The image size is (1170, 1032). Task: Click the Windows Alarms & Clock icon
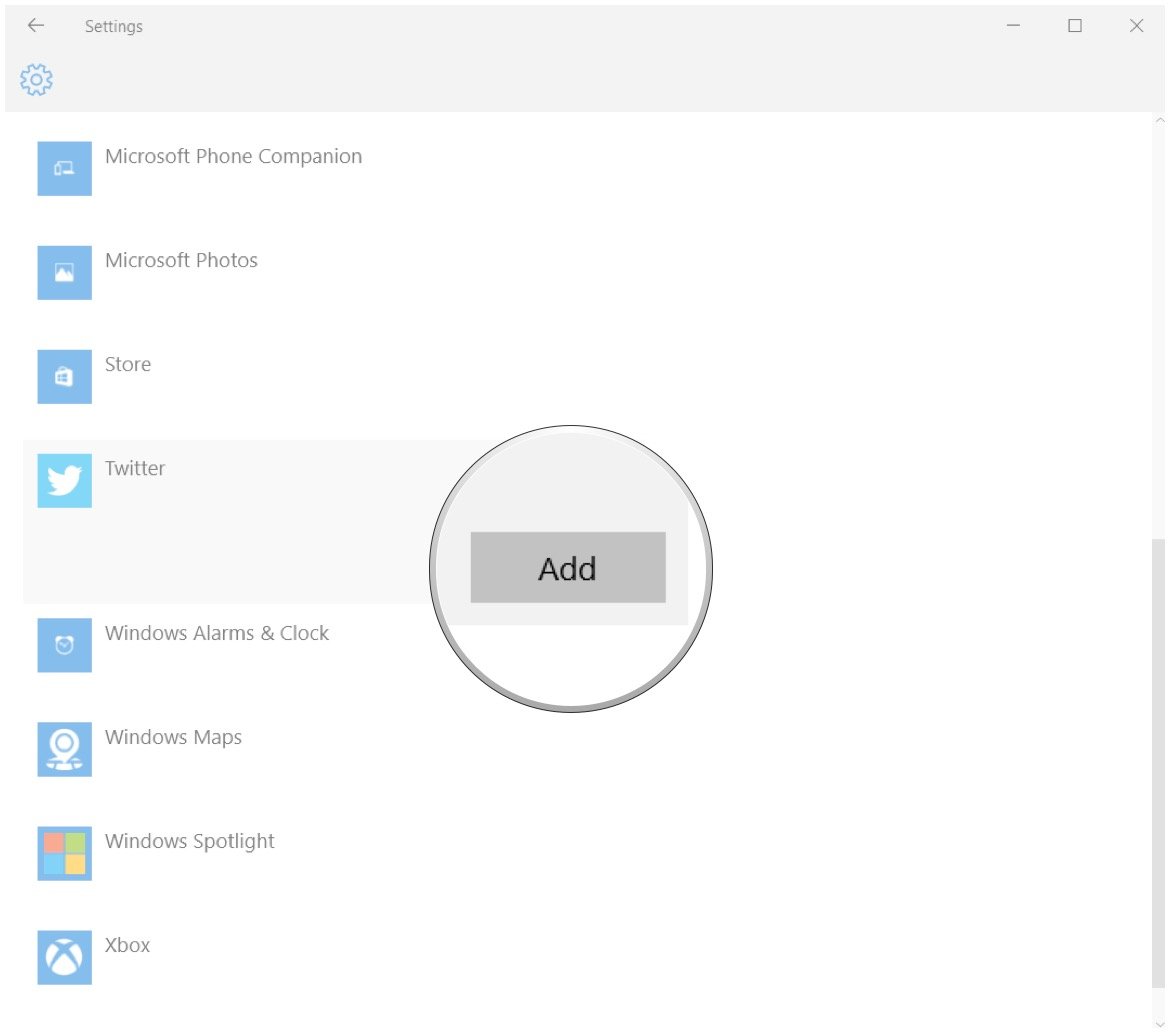point(64,645)
